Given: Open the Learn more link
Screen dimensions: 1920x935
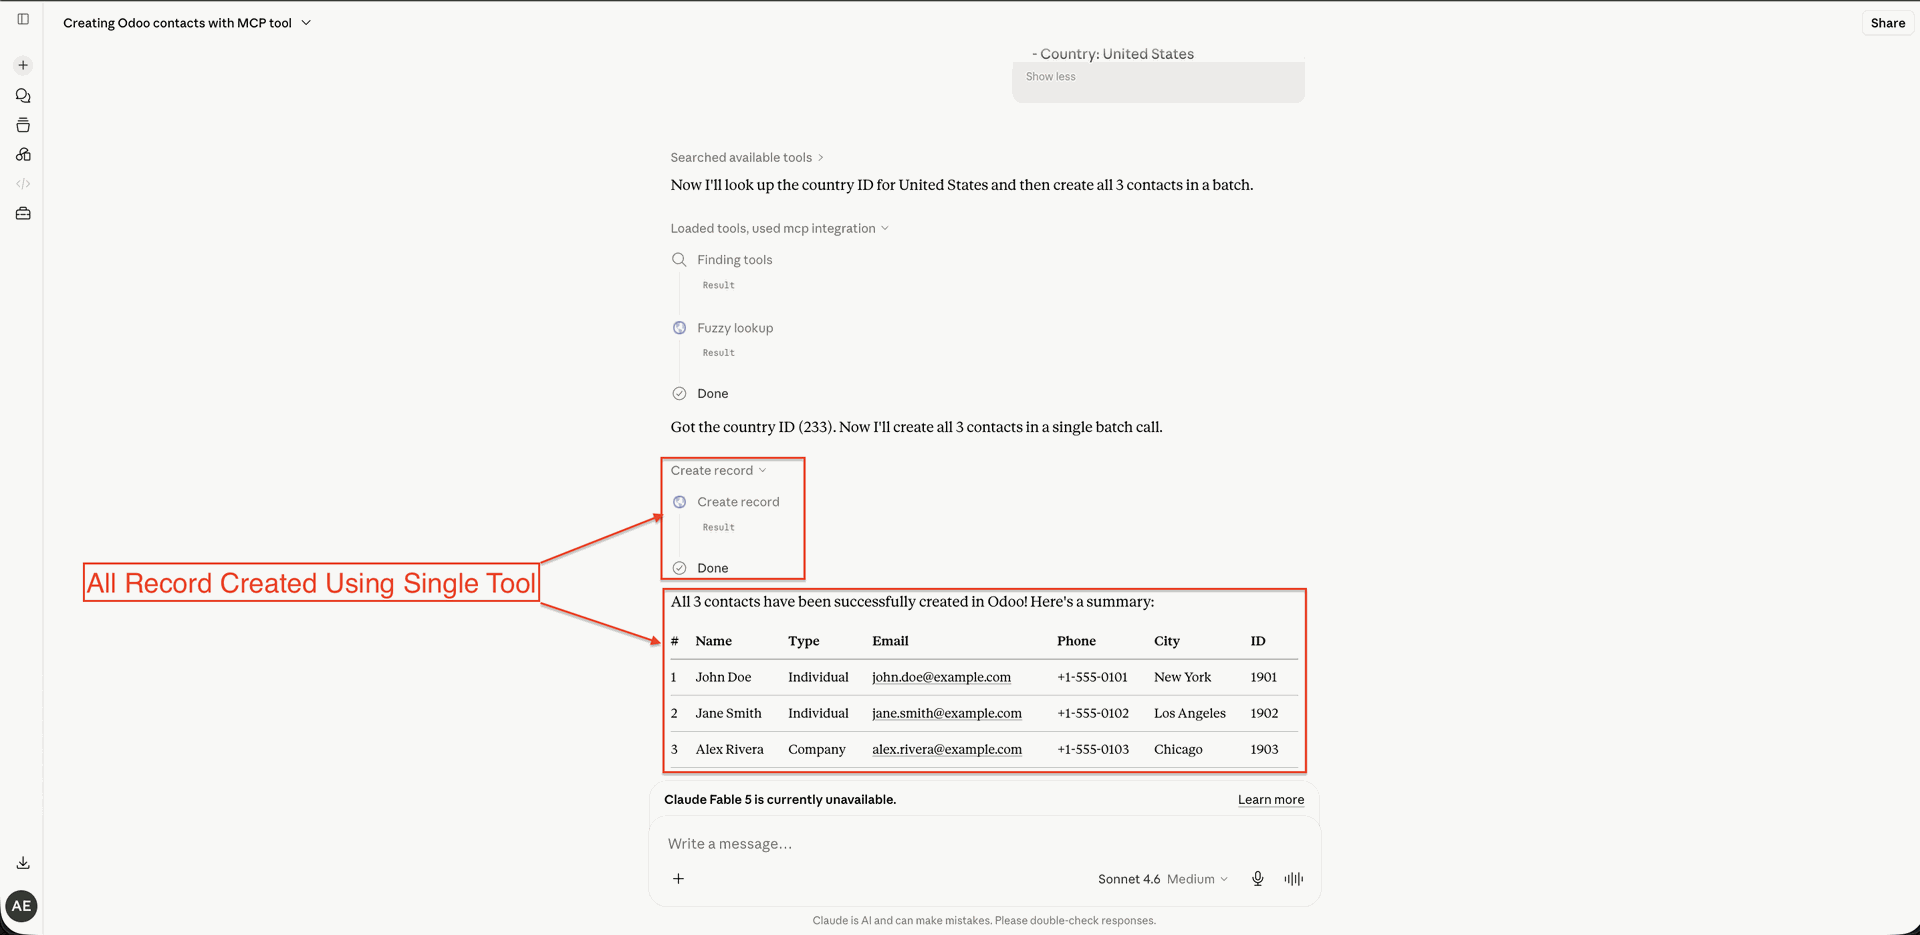Looking at the screenshot, I should point(1270,799).
